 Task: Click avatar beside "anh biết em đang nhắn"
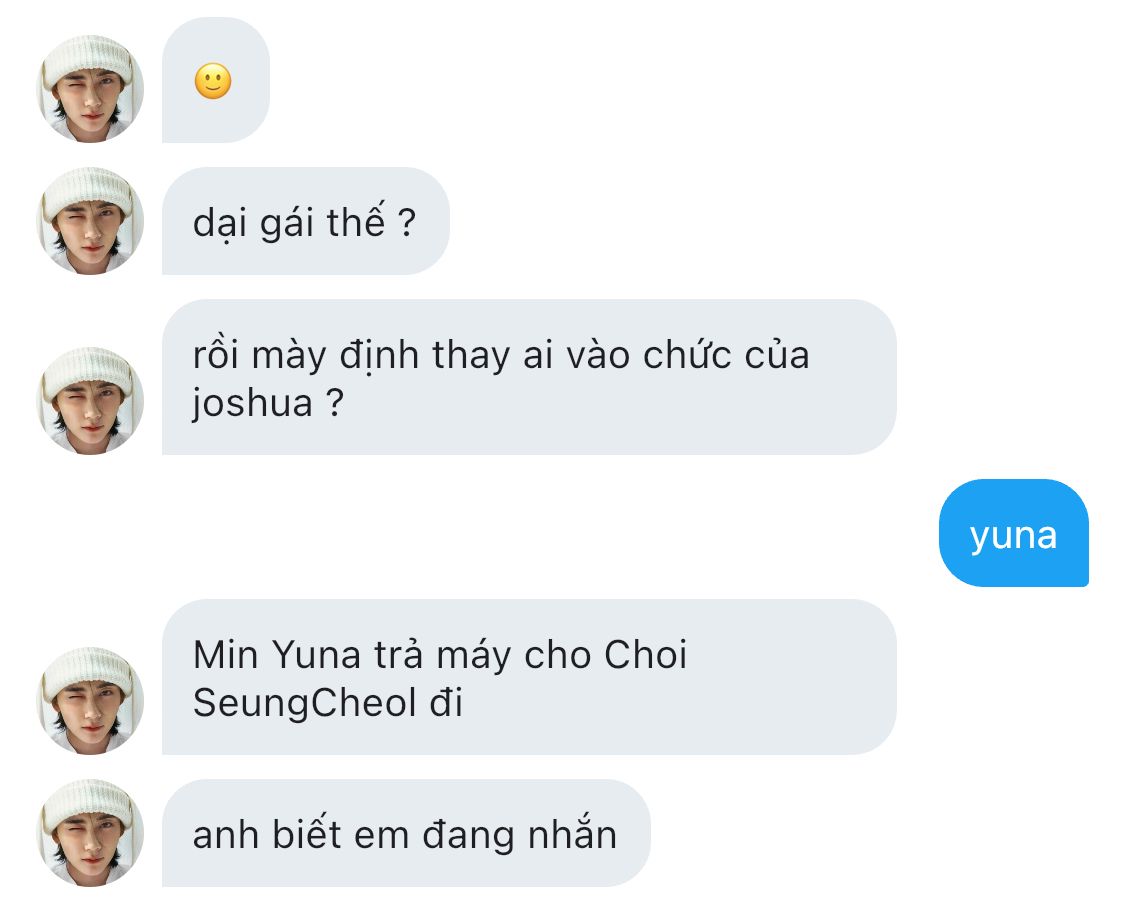click(x=91, y=833)
